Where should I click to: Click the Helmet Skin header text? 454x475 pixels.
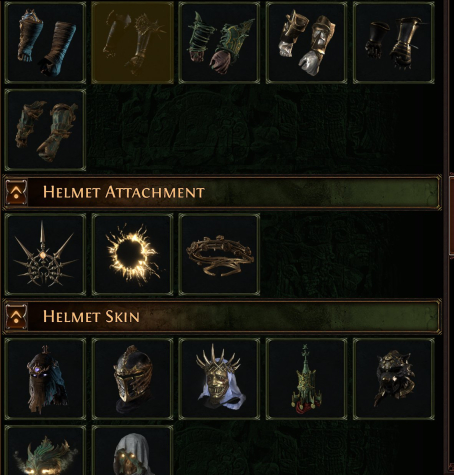point(91,316)
